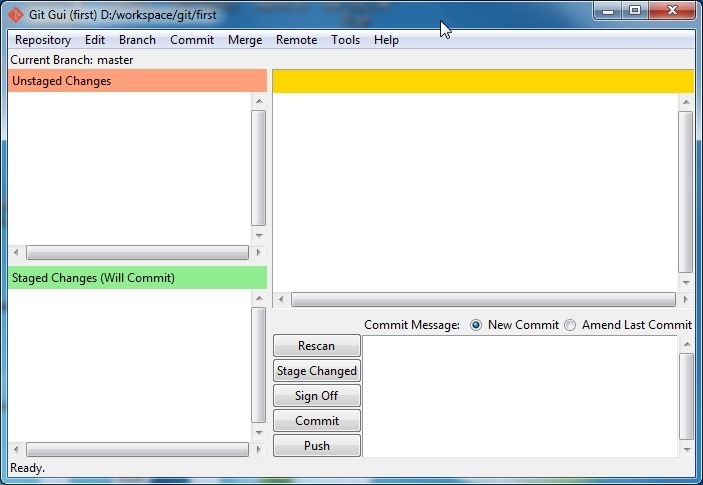The image size is (703, 485).
Task: Click up arrow of diff pane scrollbar
Action: (x=686, y=102)
